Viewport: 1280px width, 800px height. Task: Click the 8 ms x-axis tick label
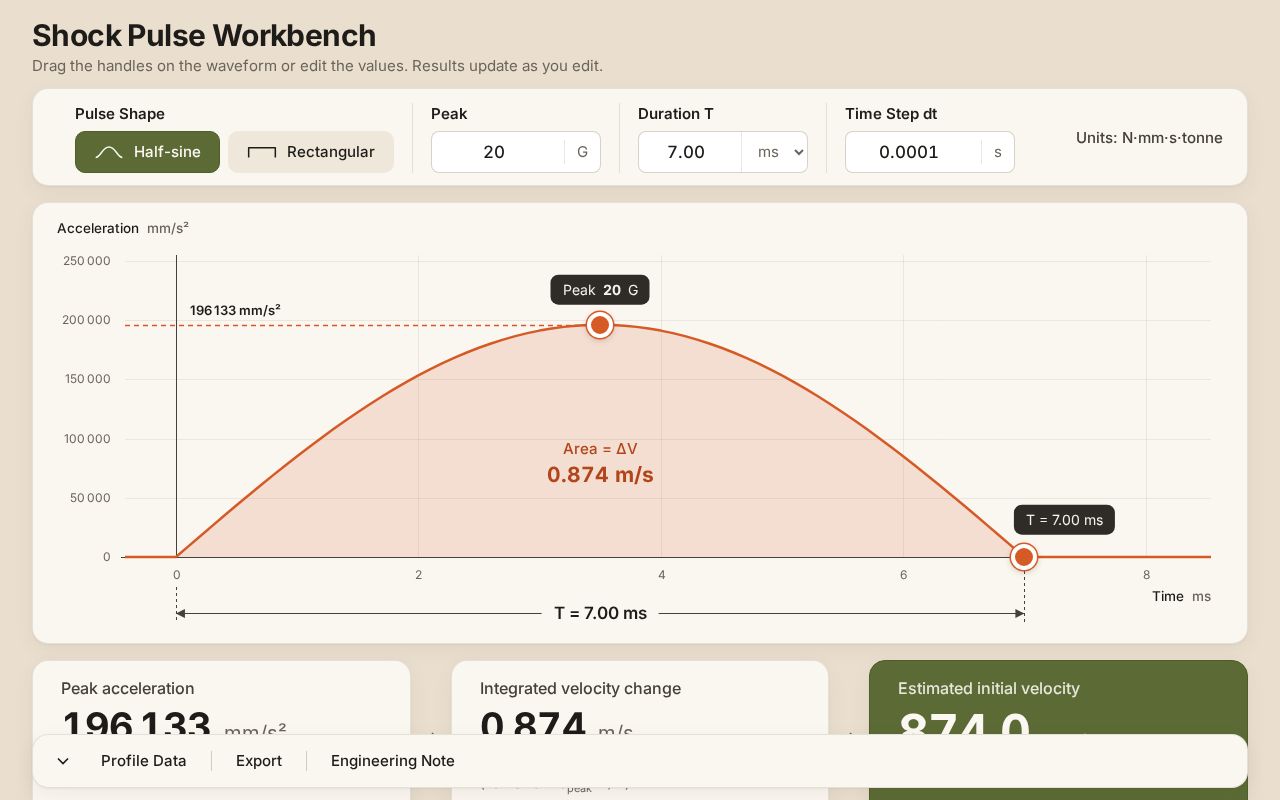(1146, 575)
